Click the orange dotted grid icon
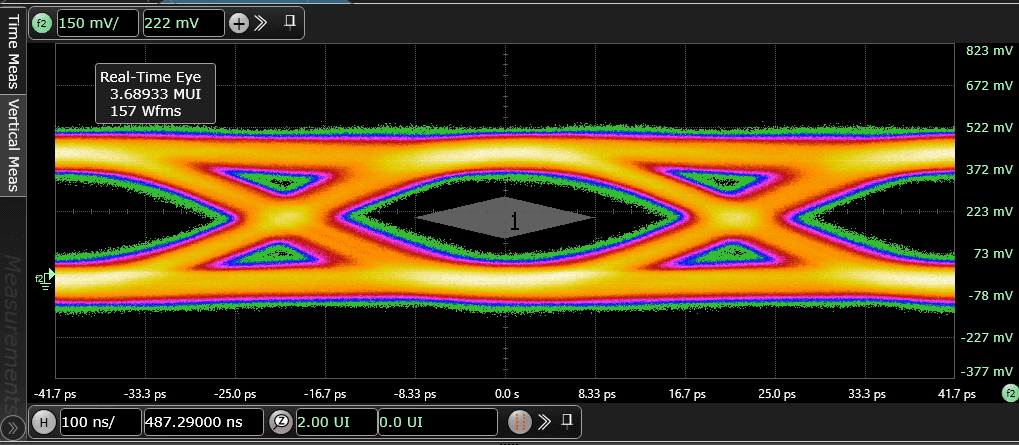 (x=520, y=422)
